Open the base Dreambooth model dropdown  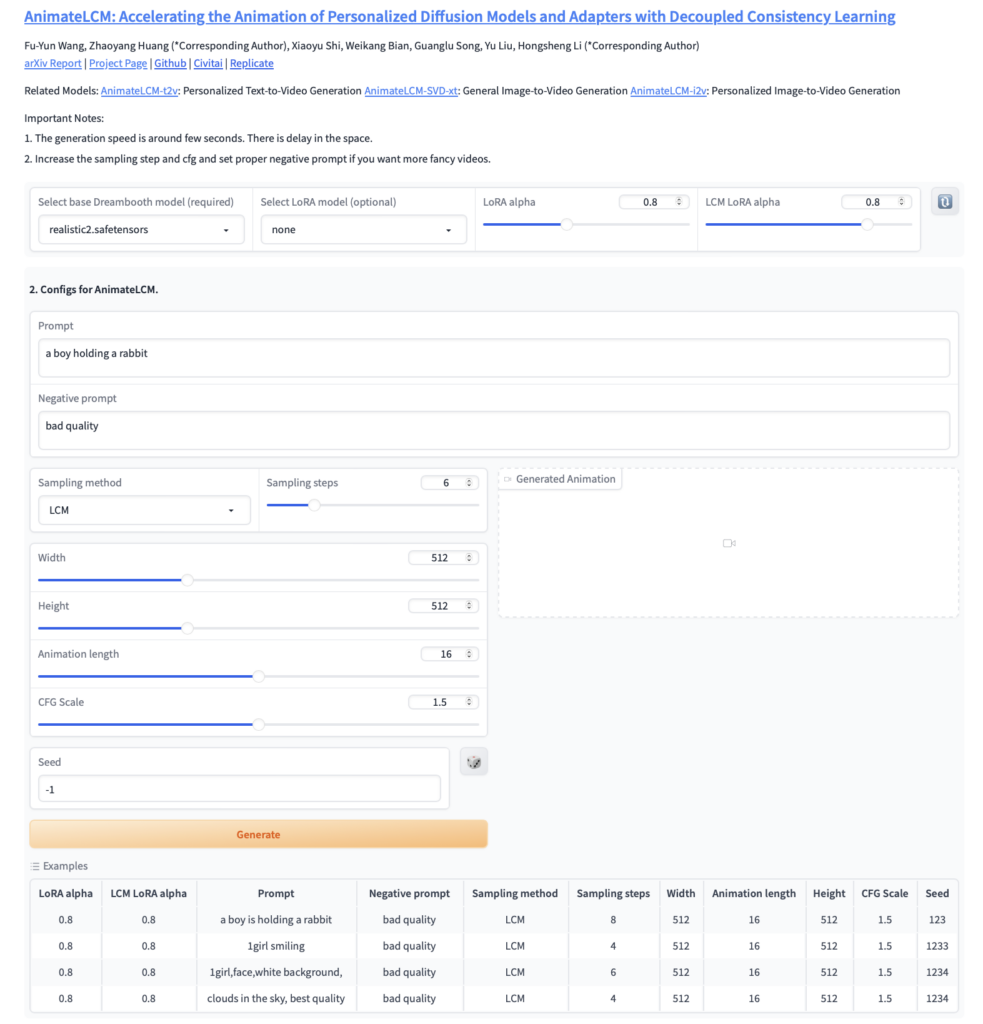139,230
